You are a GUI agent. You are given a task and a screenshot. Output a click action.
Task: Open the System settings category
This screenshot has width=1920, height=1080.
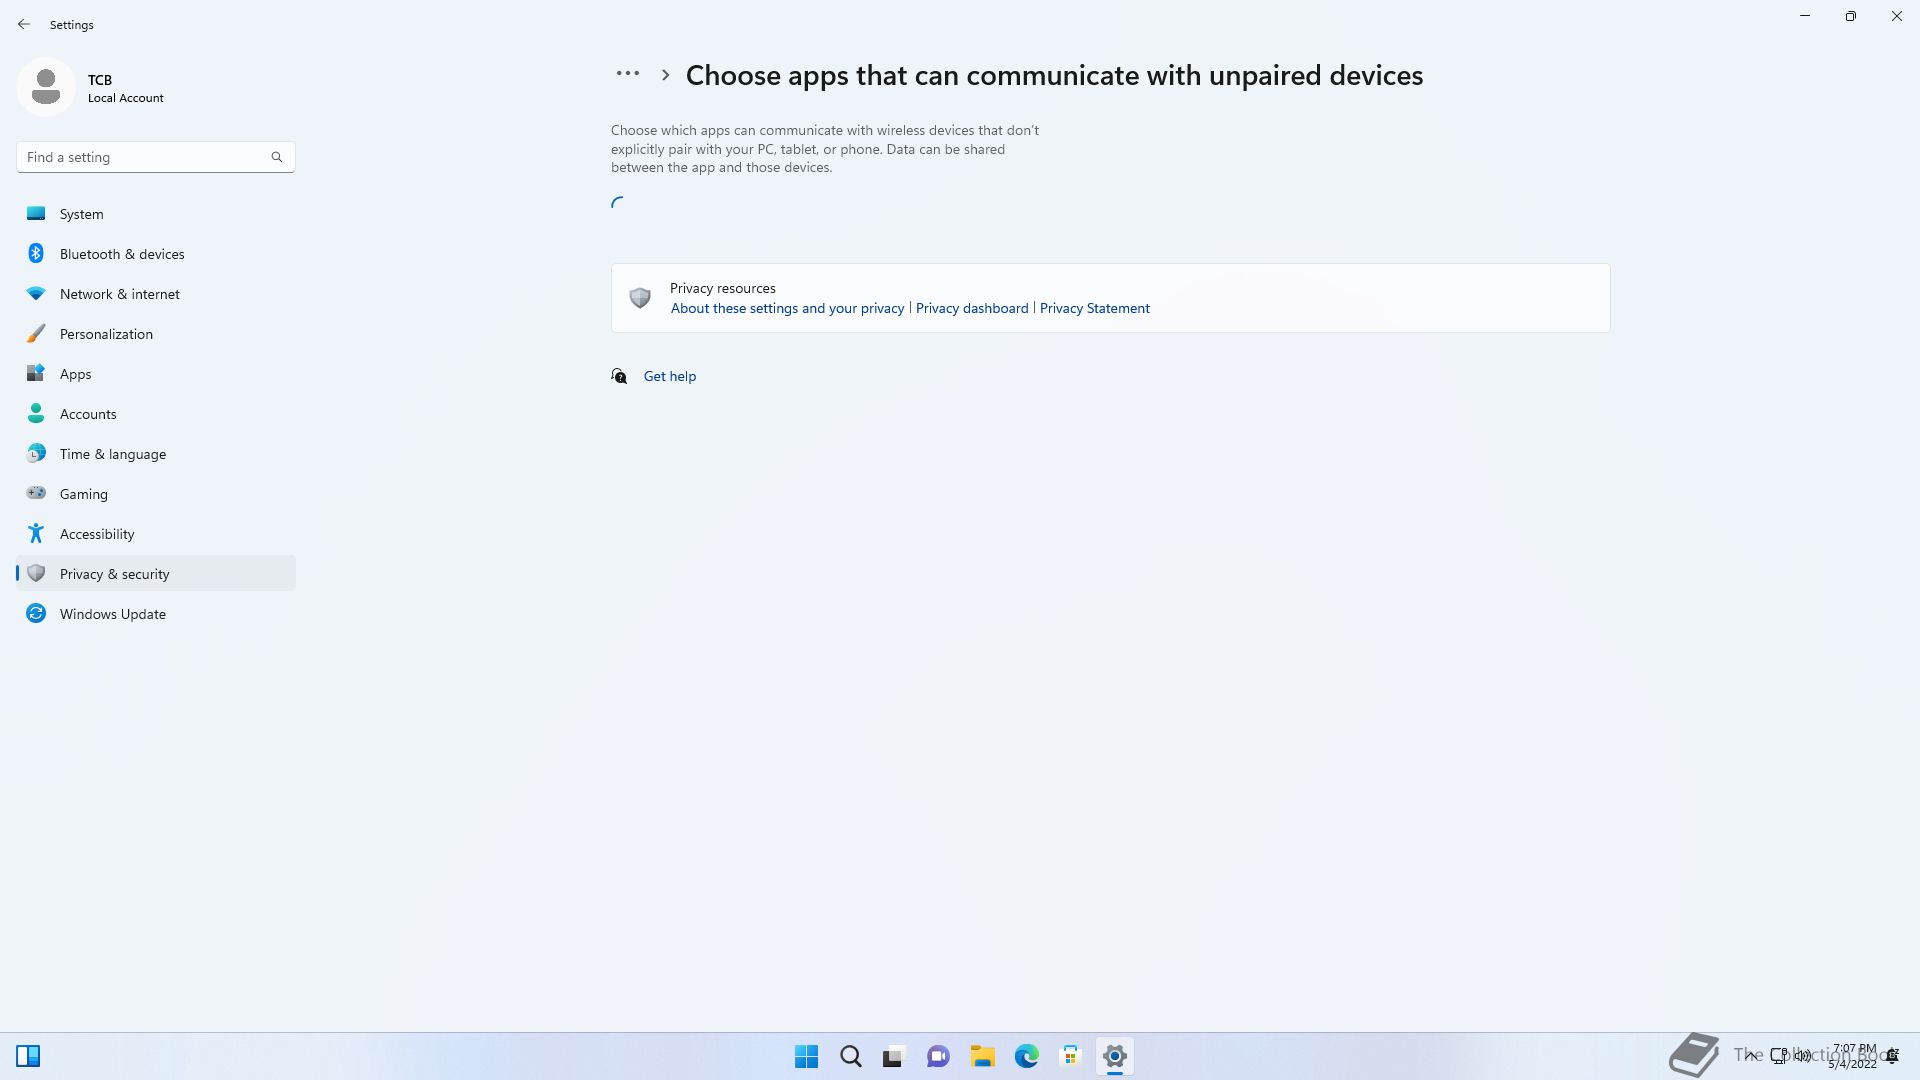81,214
